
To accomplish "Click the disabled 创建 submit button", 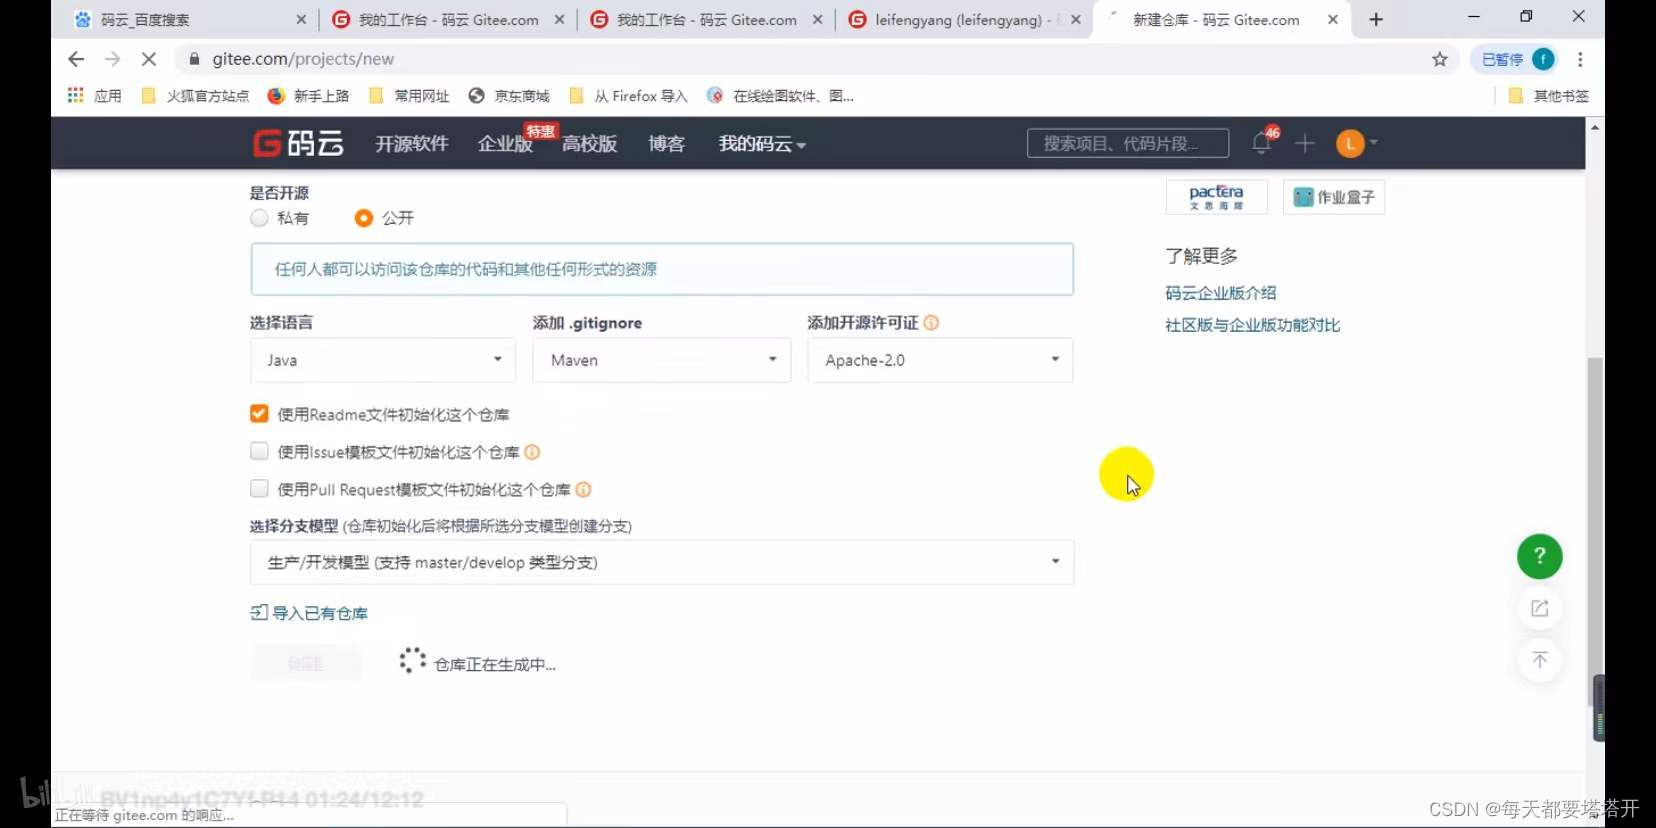I will 305,664.
